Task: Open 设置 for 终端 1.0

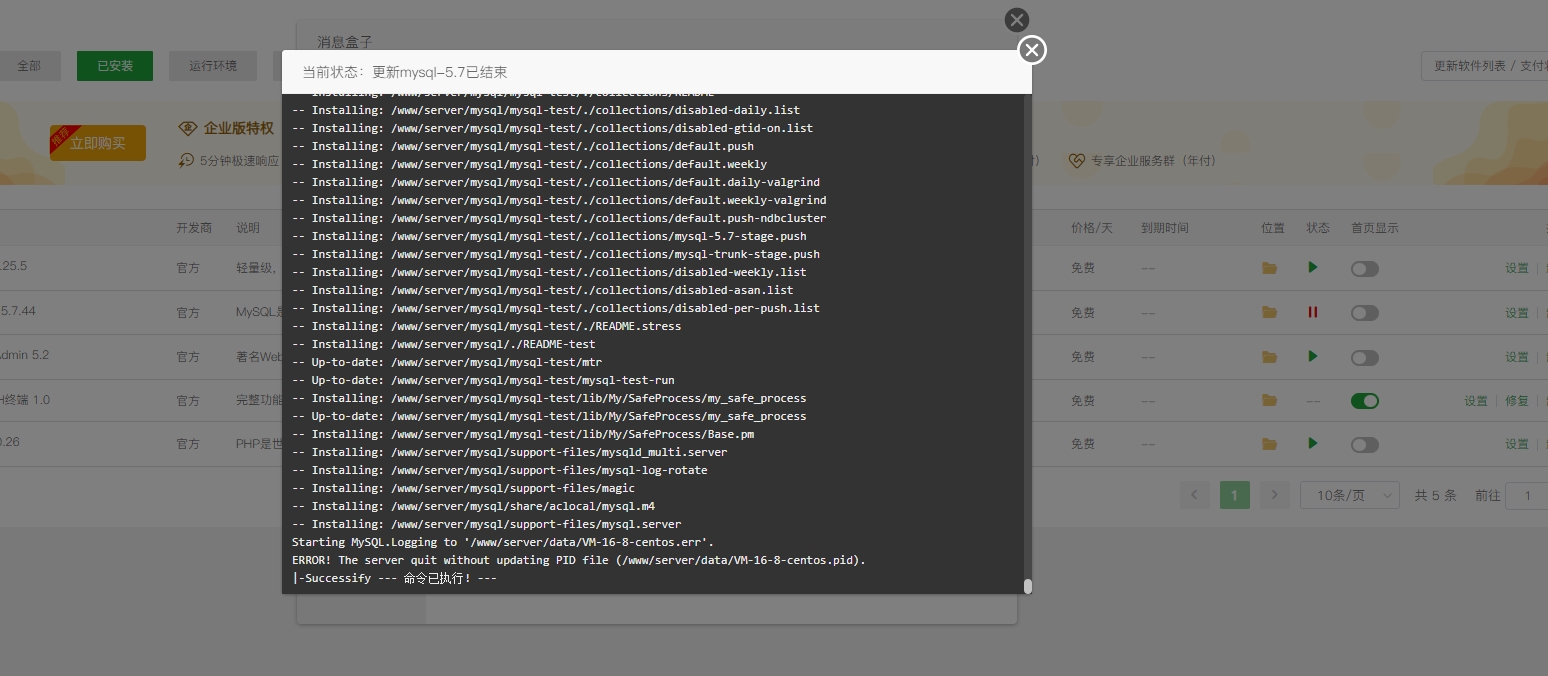Action: (1476, 401)
